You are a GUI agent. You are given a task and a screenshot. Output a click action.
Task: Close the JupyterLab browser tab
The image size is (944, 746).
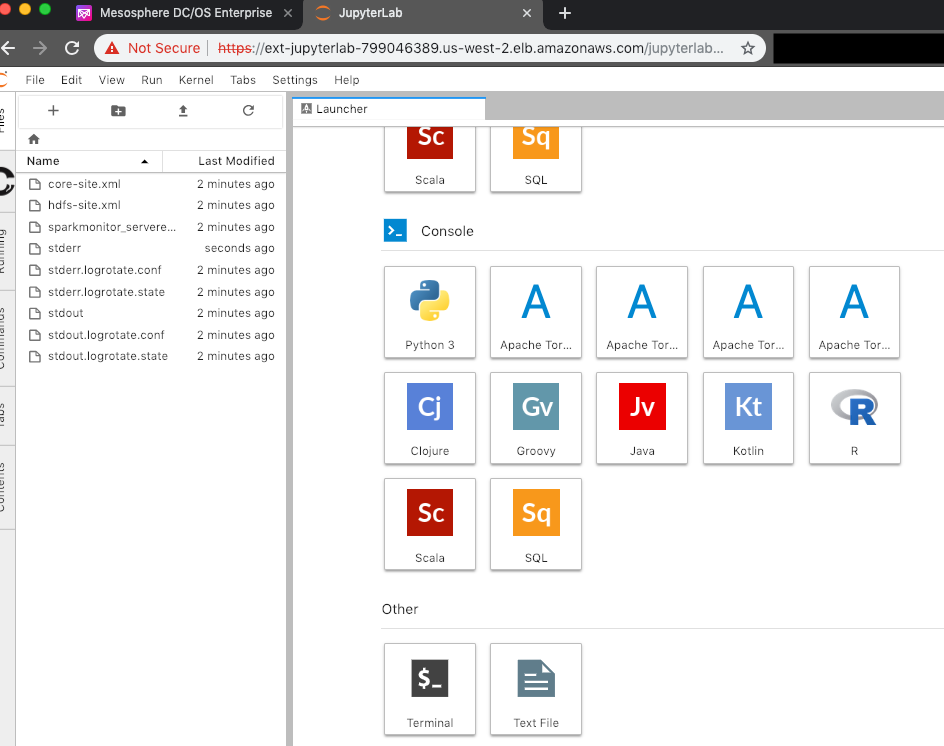pos(527,13)
